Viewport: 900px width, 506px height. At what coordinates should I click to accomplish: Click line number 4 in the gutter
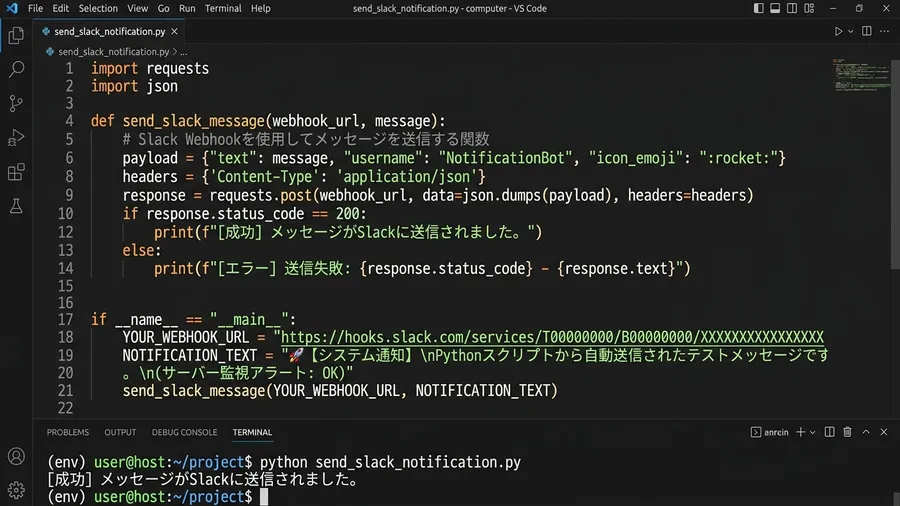[69, 121]
